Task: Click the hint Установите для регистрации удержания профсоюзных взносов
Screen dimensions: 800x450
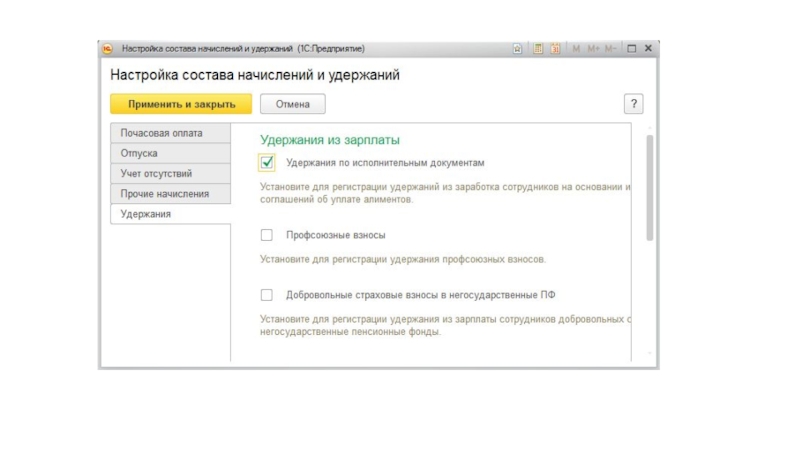Action: [403, 259]
